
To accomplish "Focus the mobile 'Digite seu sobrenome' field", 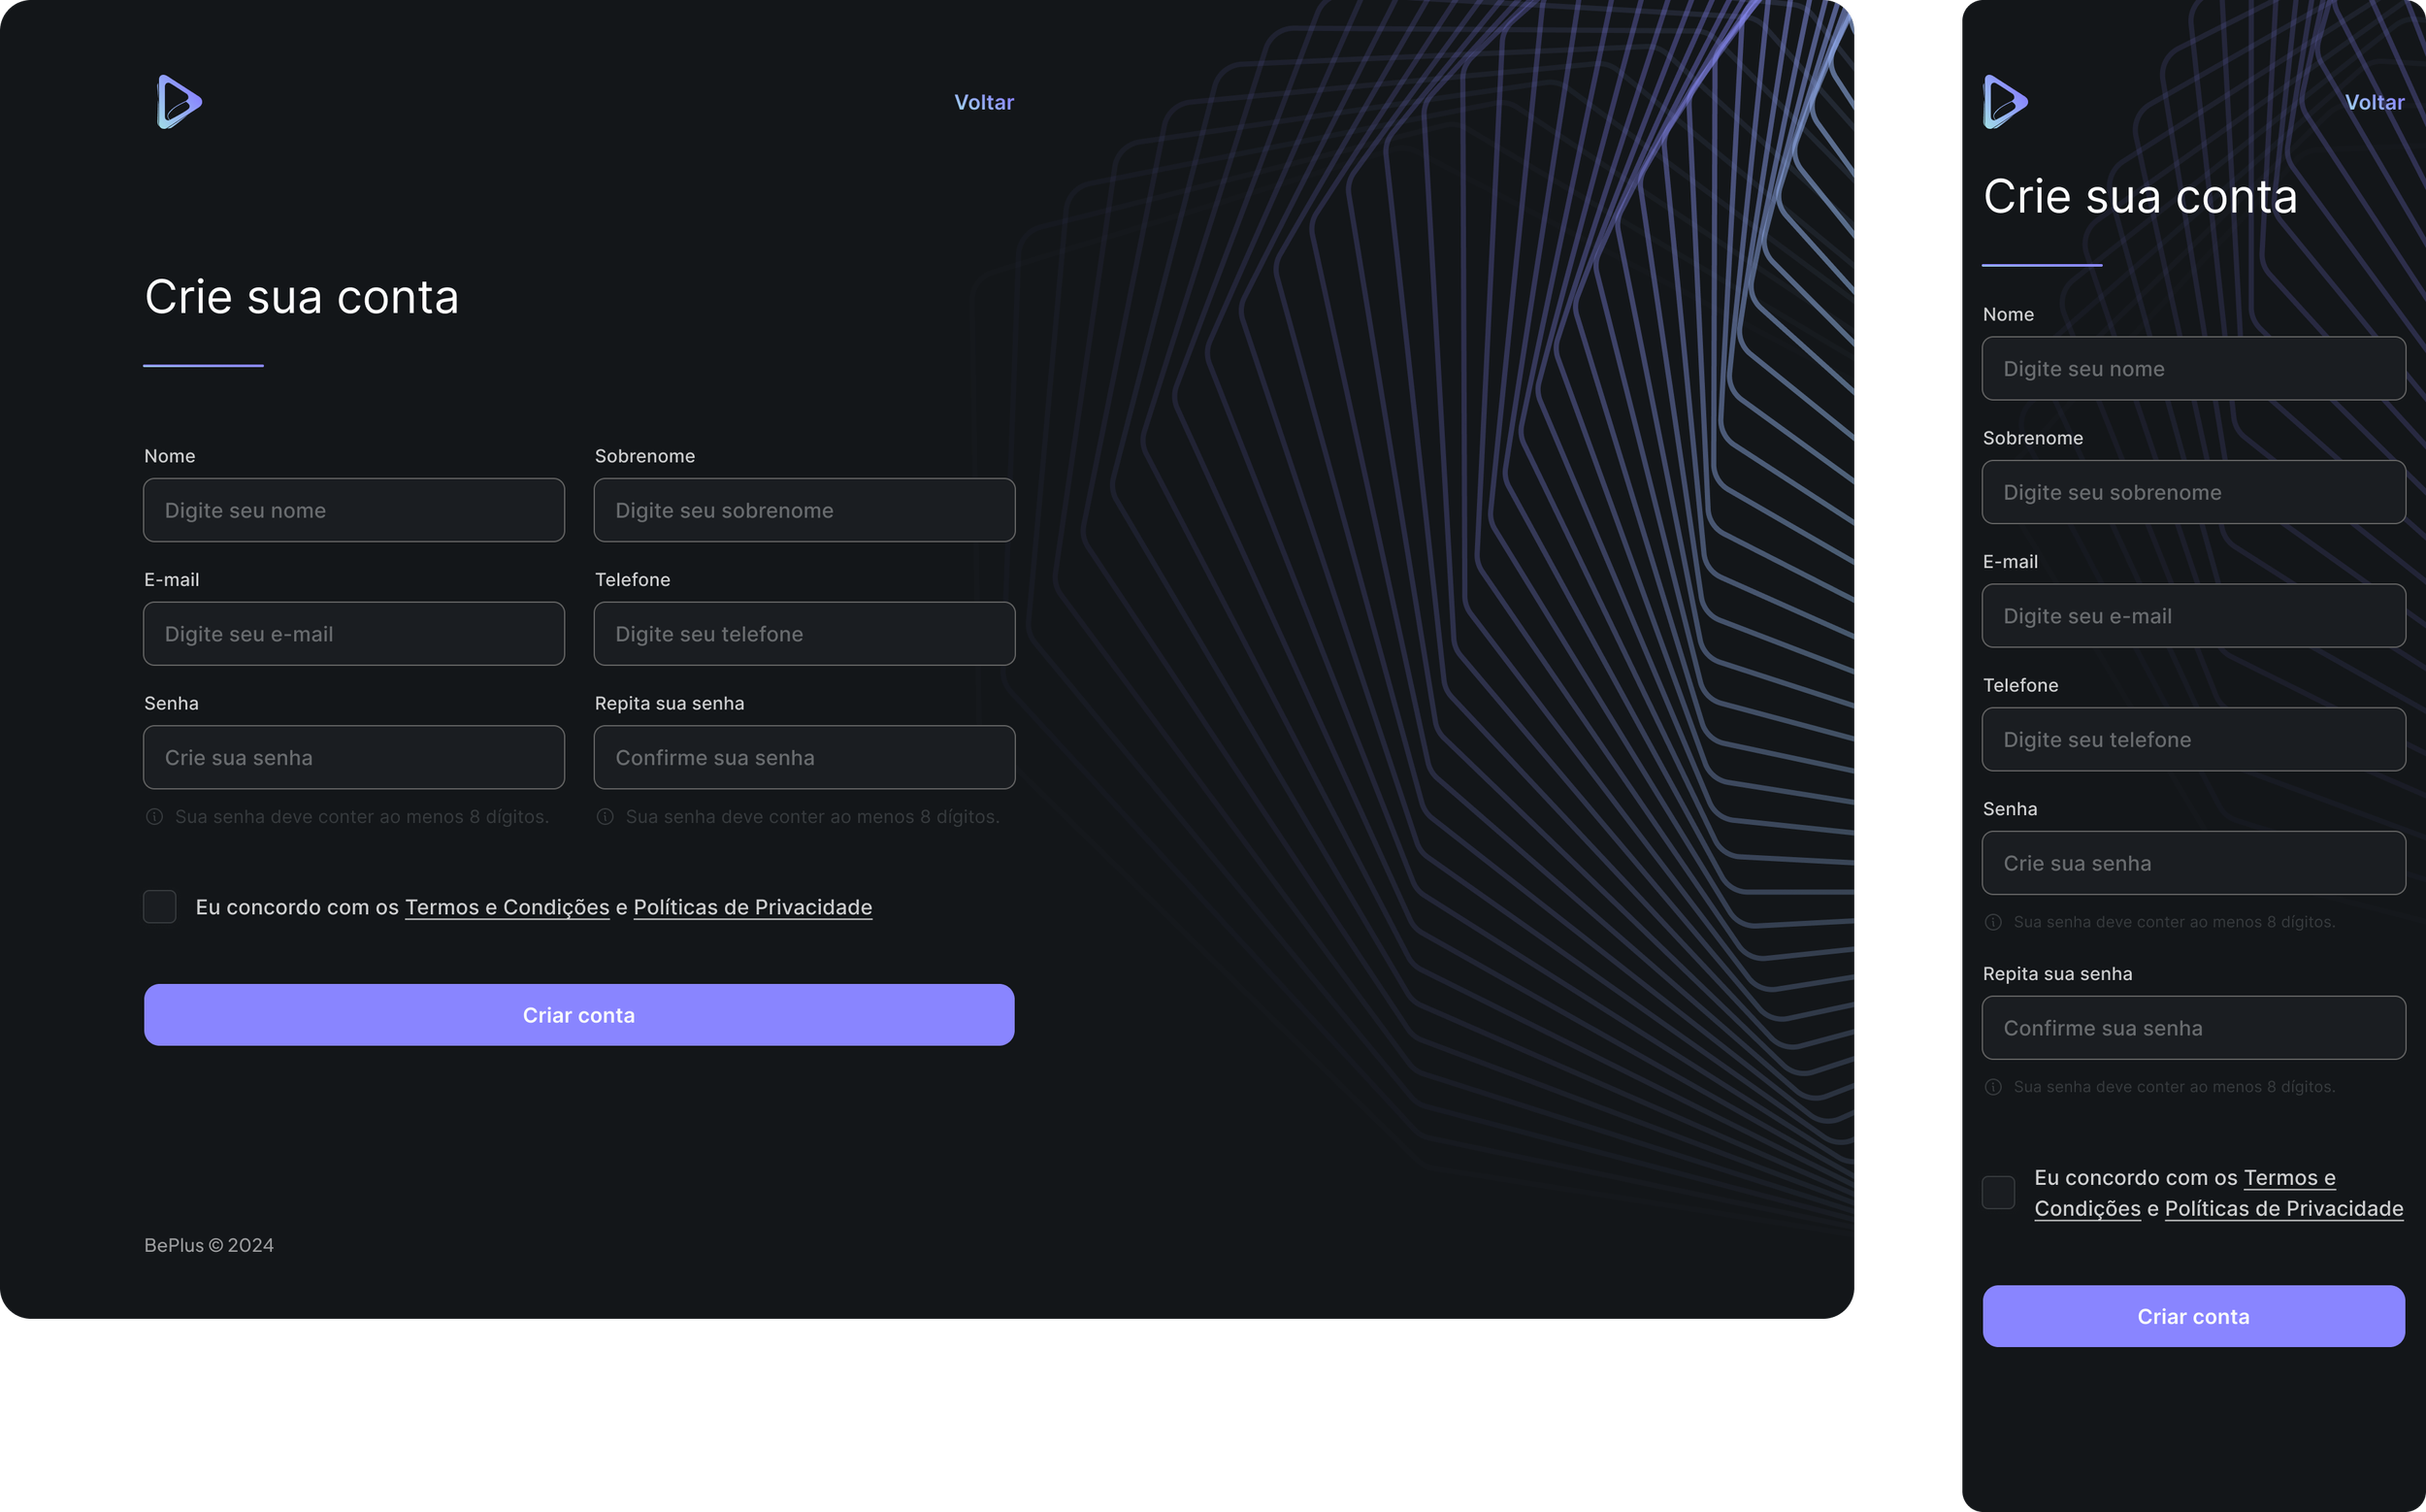I will point(2194,492).
